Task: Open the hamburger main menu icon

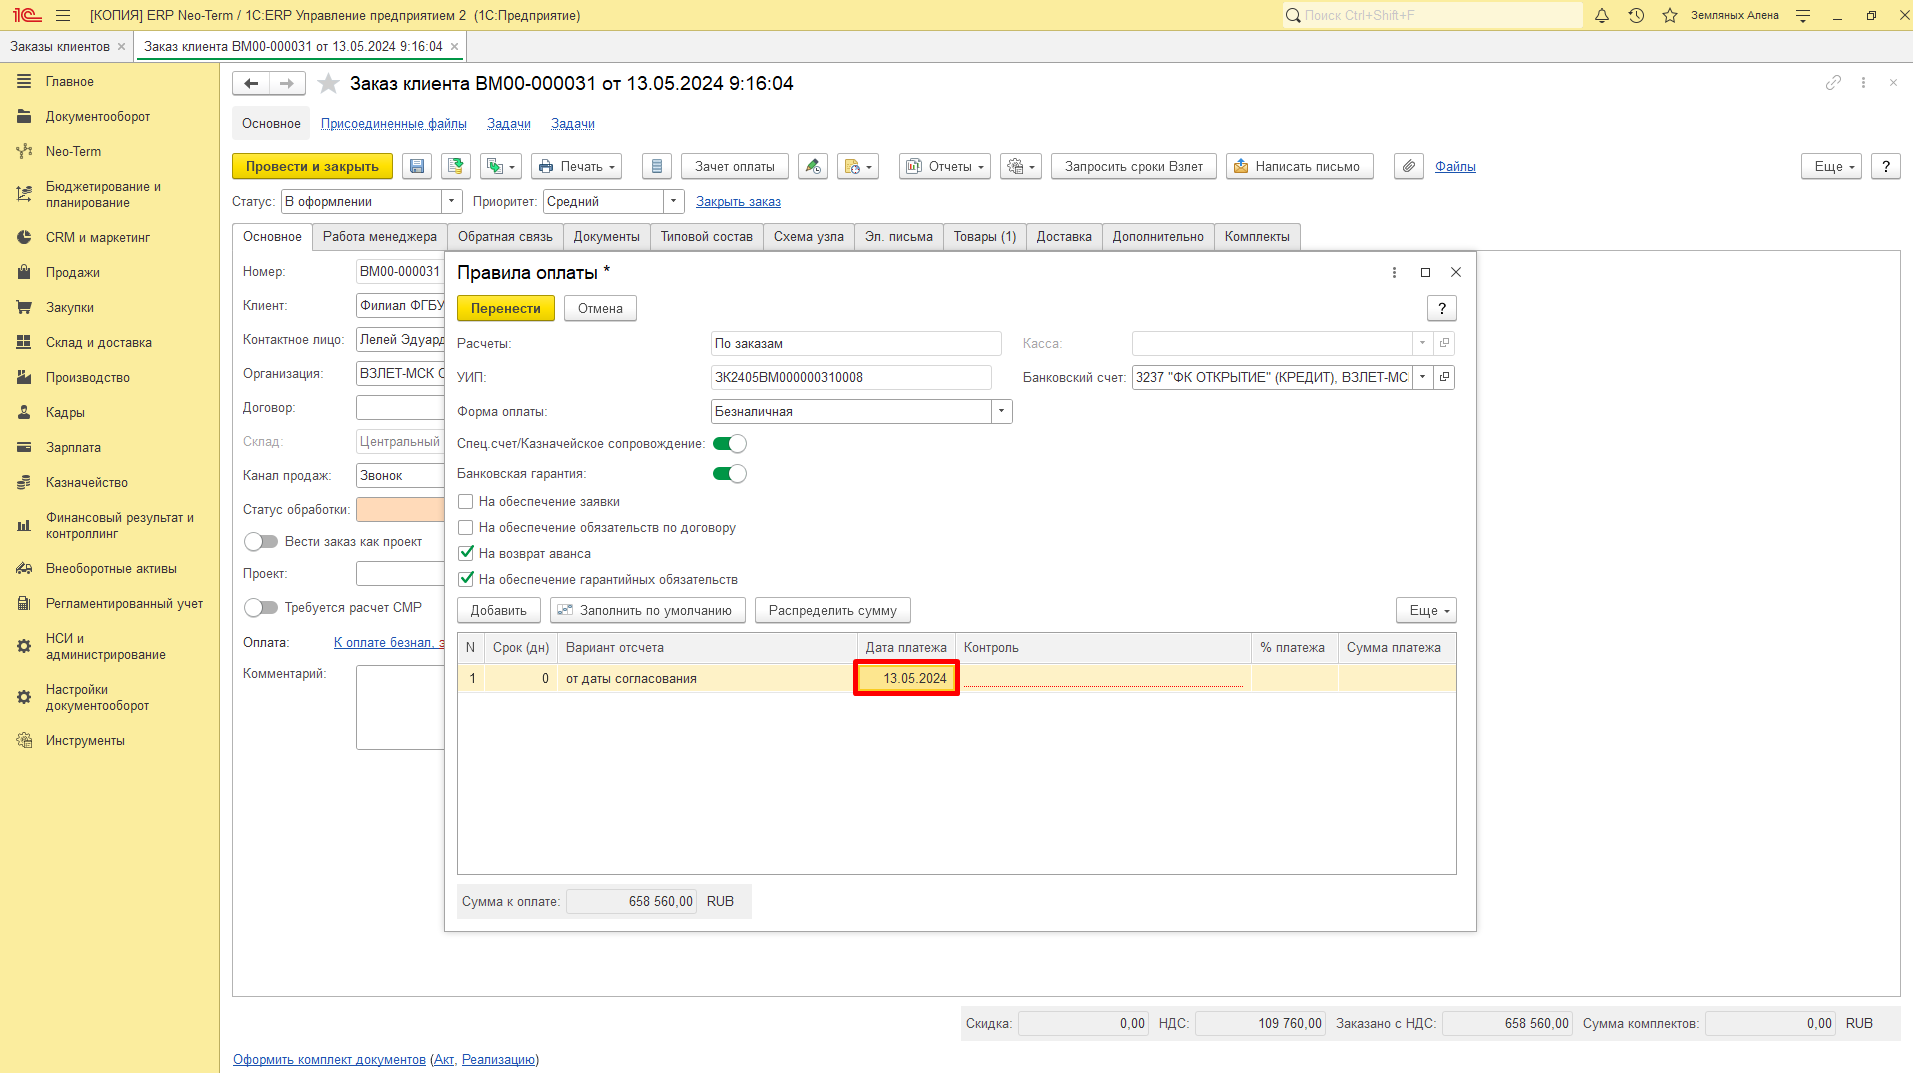Action: pos(63,15)
